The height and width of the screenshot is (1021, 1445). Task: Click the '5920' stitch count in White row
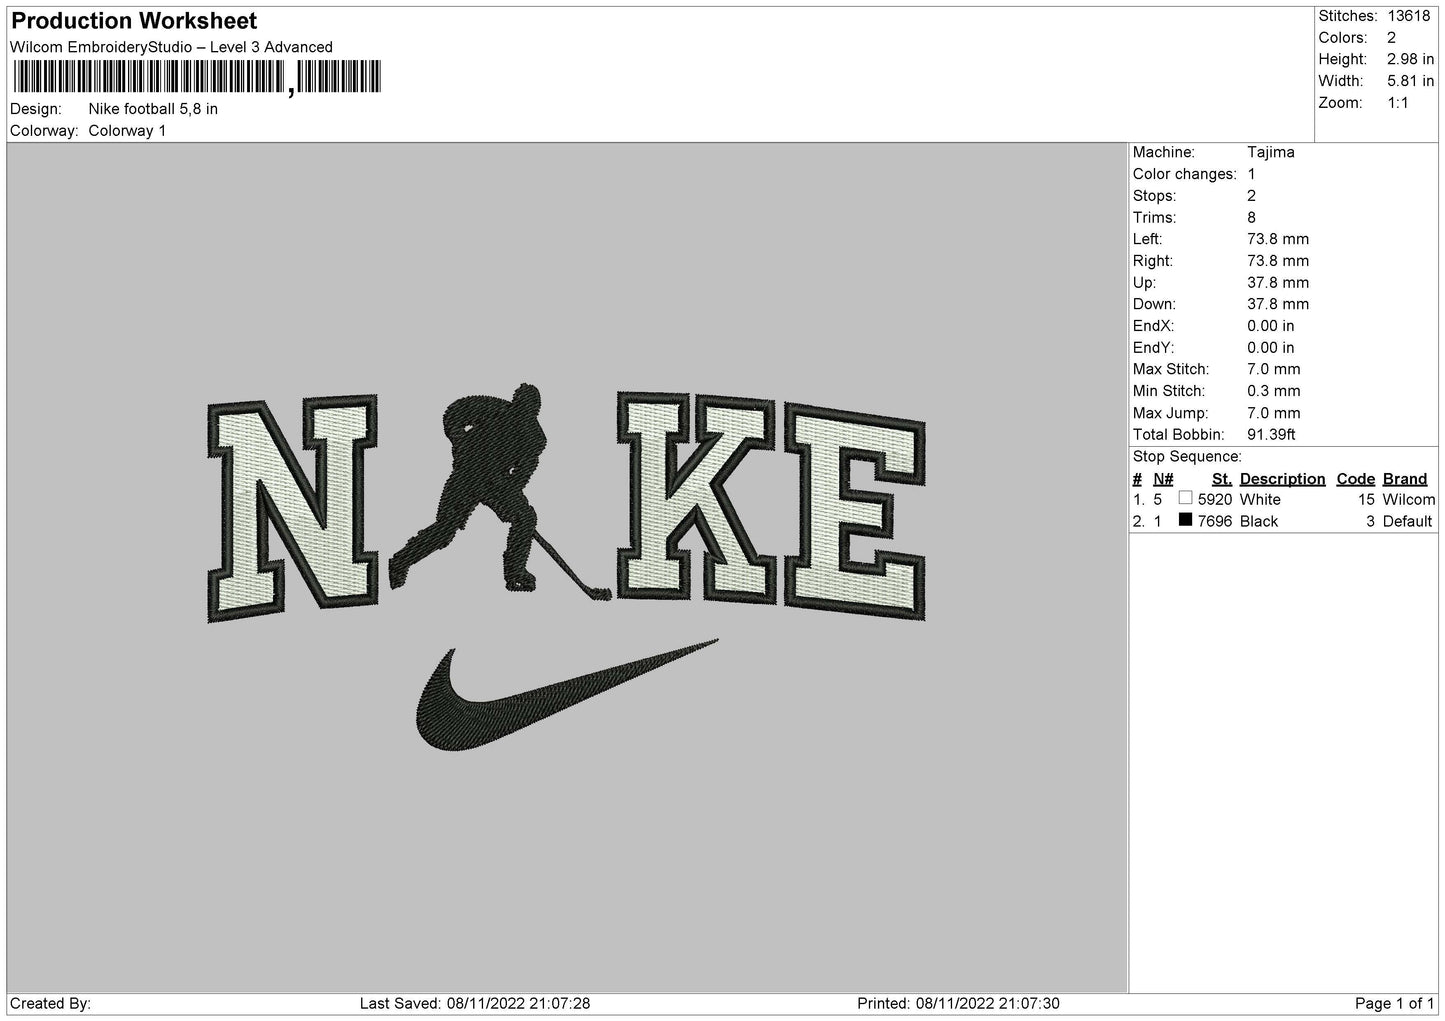tap(1215, 500)
